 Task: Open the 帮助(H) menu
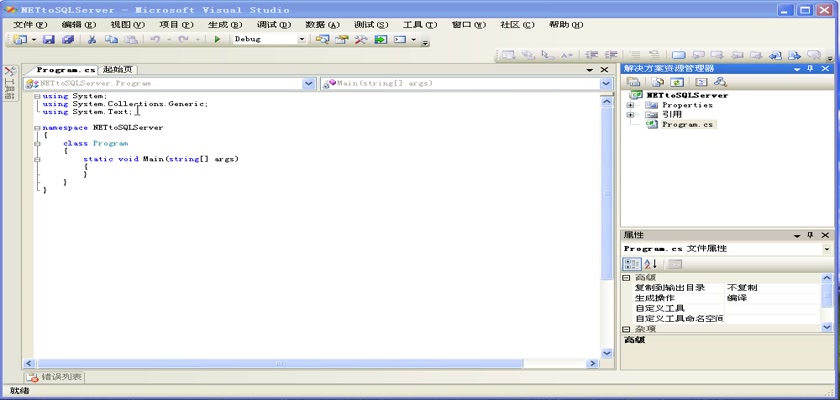tap(566, 25)
